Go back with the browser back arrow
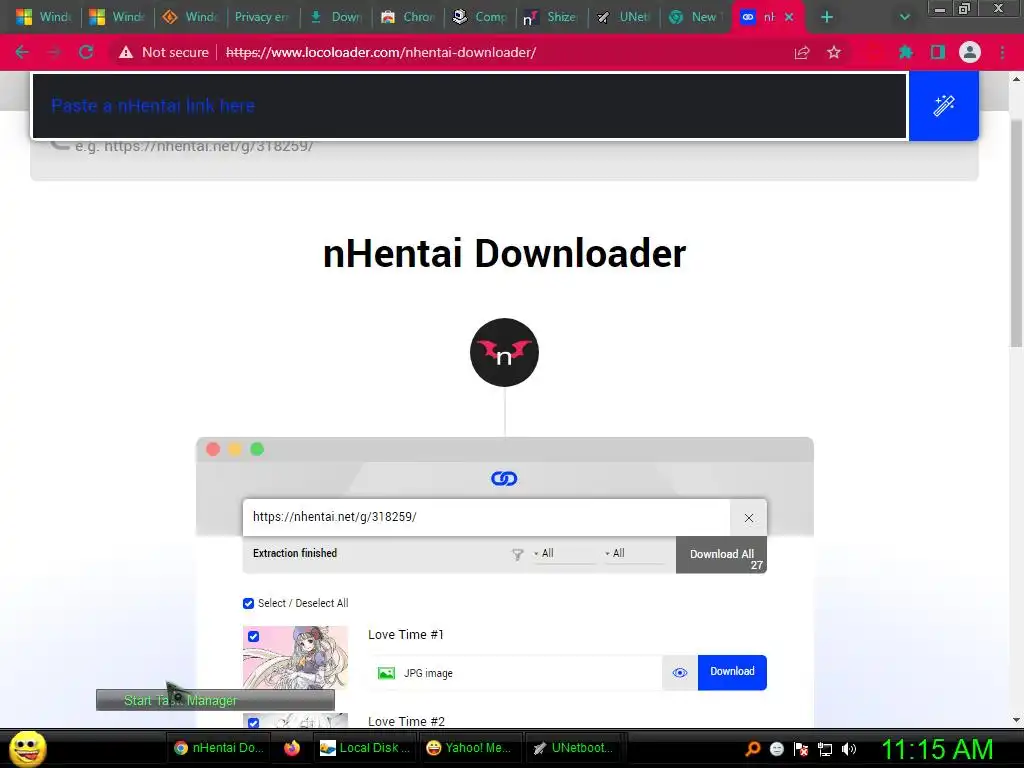This screenshot has height=768, width=1024. click(x=22, y=52)
